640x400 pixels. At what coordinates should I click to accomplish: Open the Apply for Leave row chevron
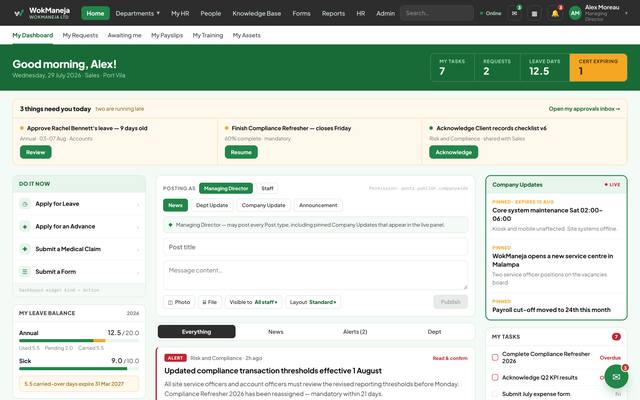138,204
